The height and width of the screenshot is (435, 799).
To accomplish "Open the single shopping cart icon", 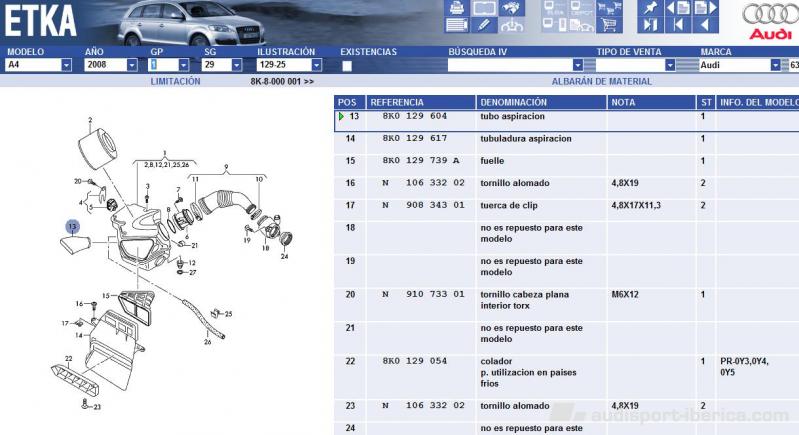I will click(609, 25).
